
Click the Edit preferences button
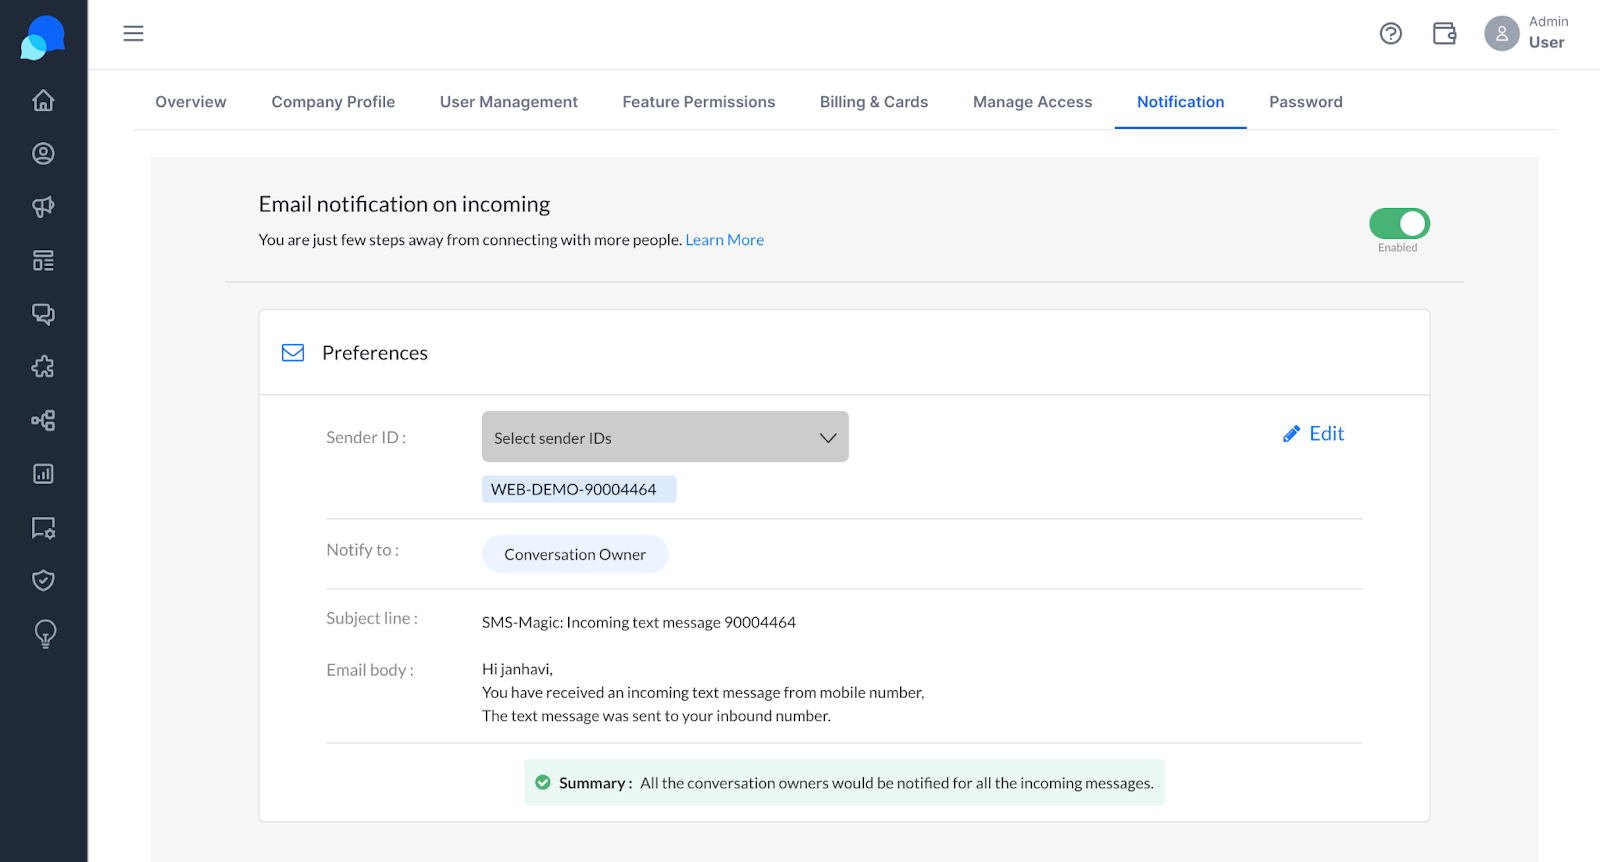[1314, 434]
